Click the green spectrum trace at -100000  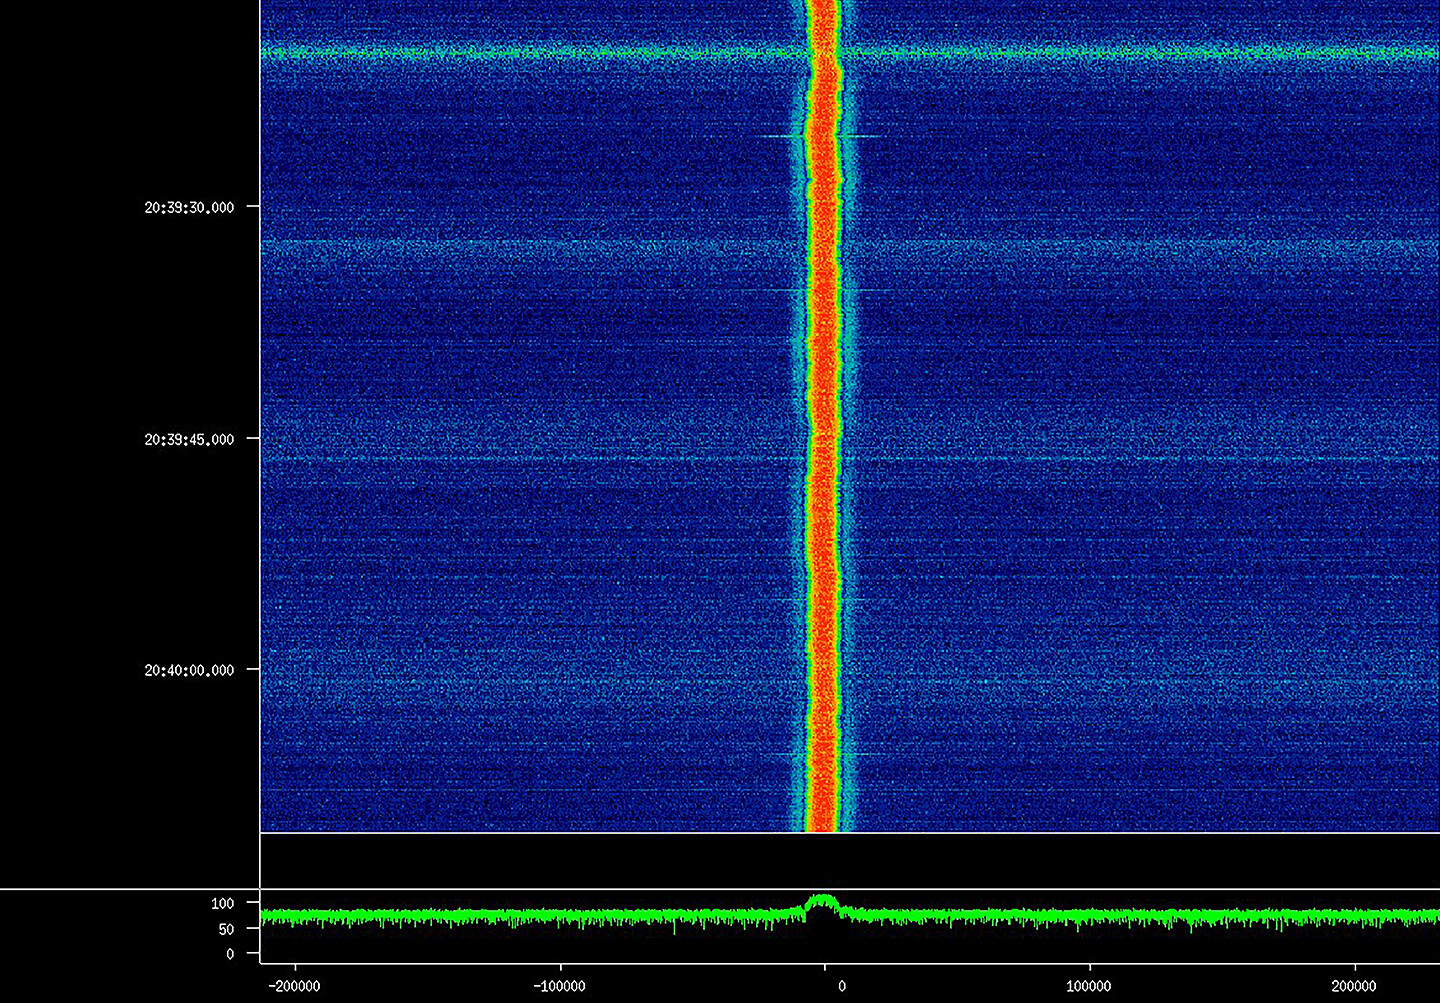click(559, 916)
